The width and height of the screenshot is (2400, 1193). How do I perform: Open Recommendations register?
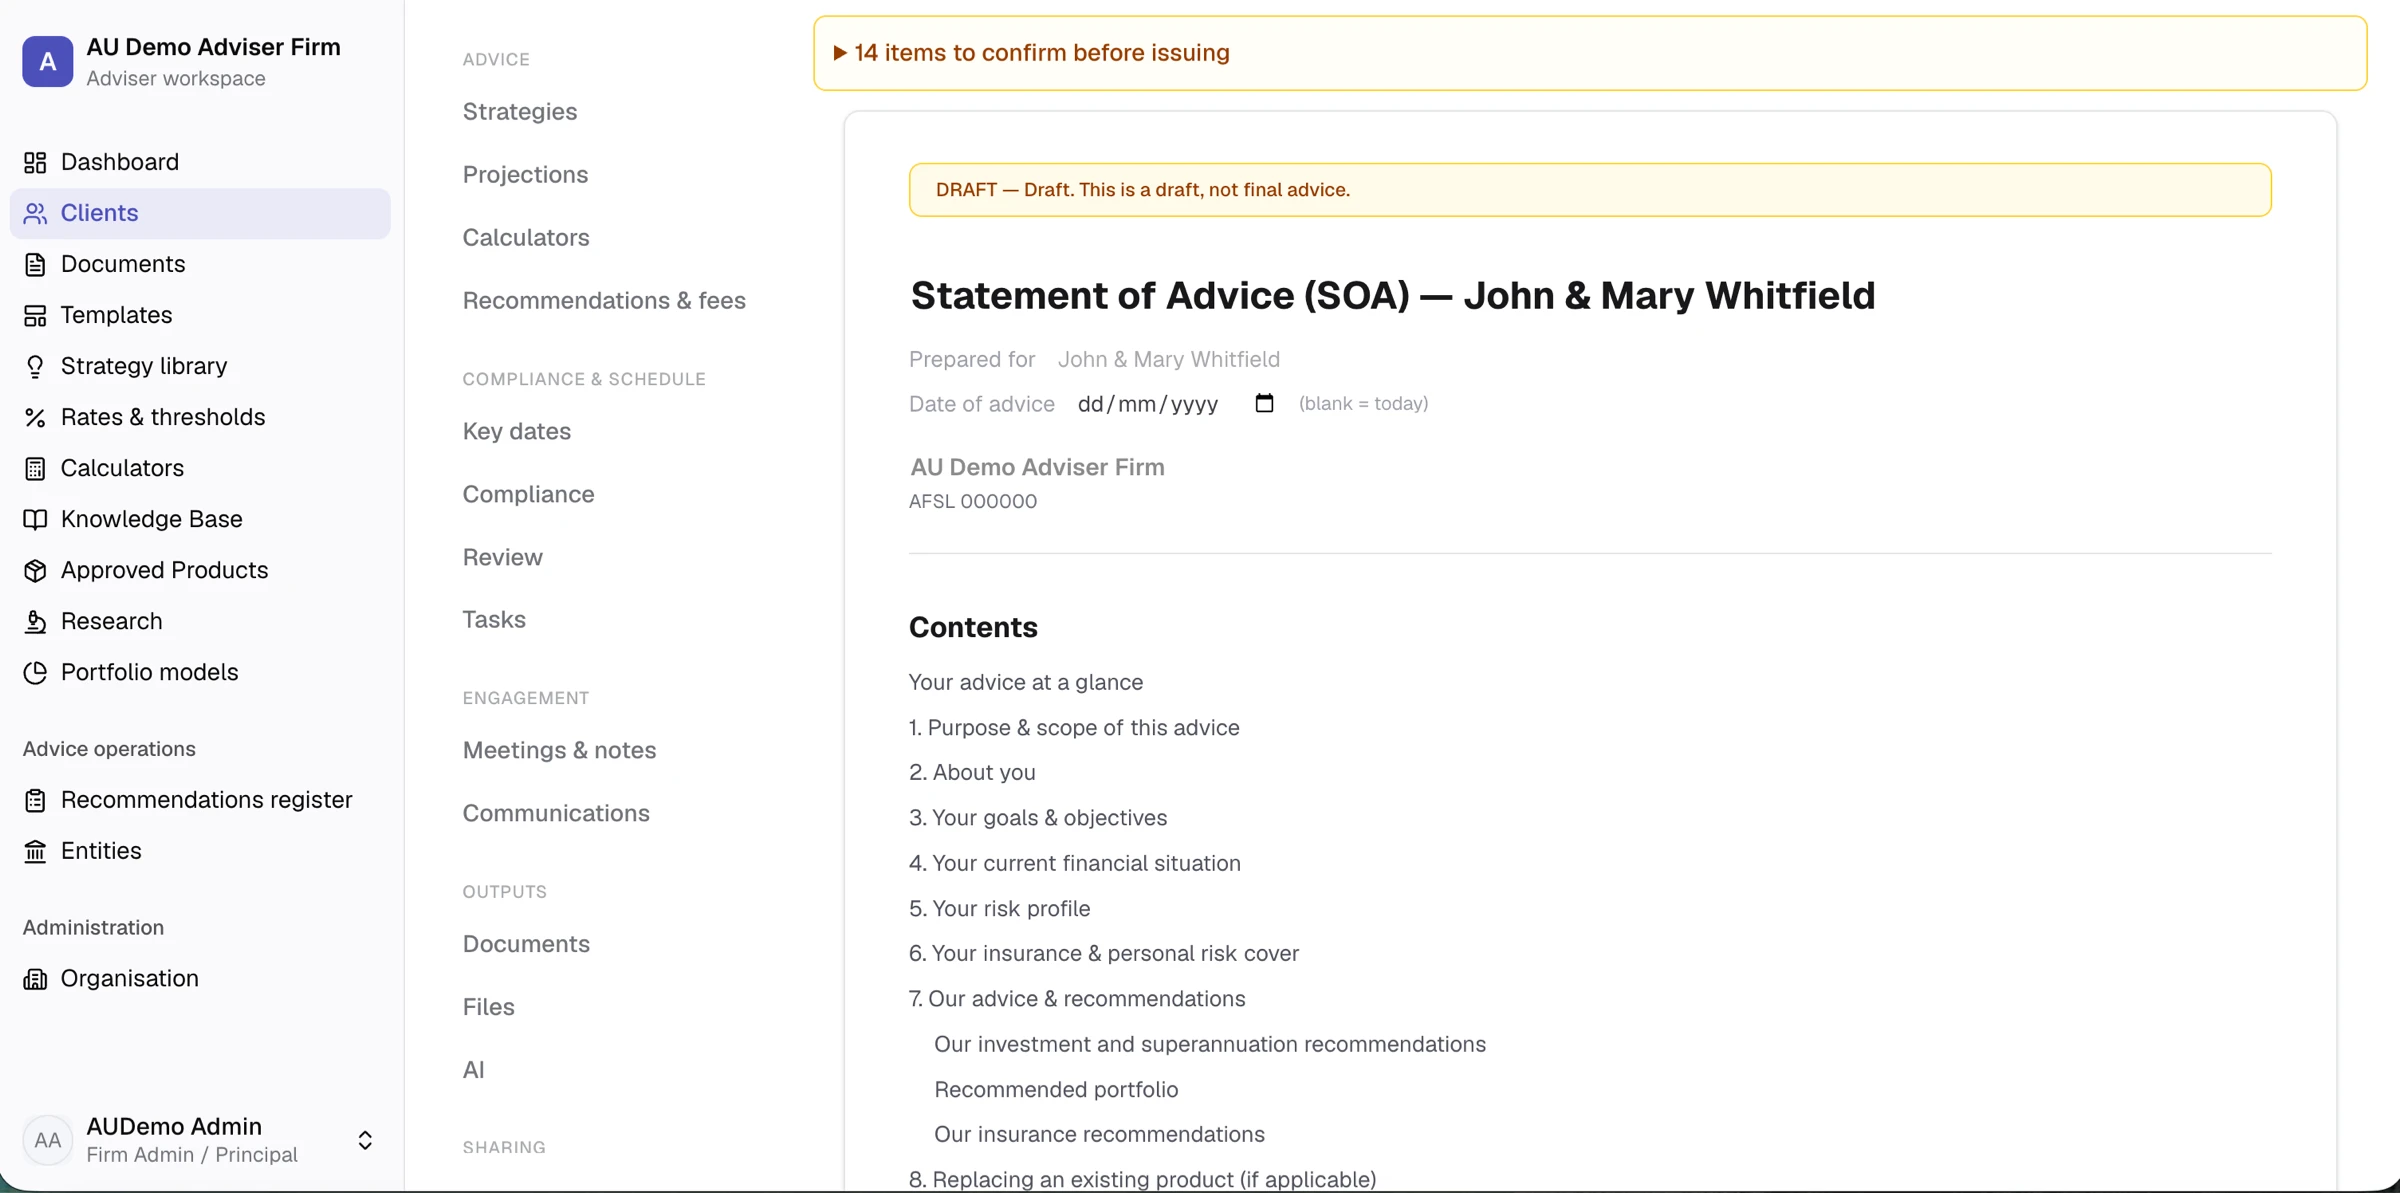200,800
